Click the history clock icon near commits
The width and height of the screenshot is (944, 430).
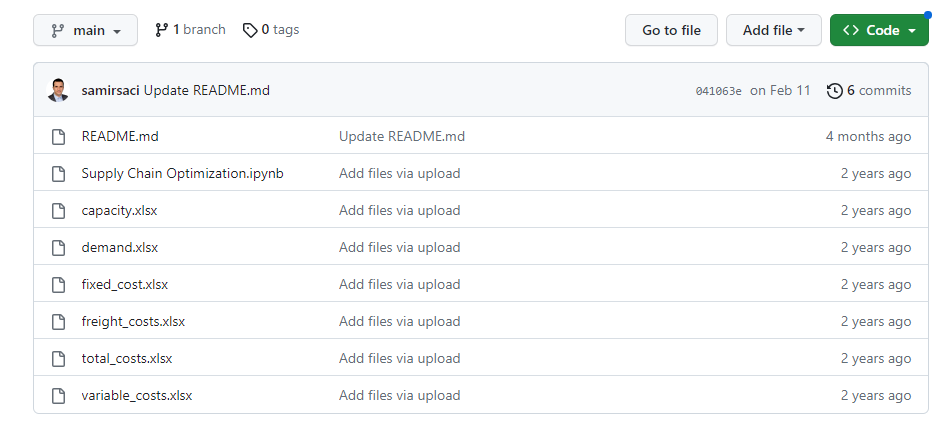(835, 91)
